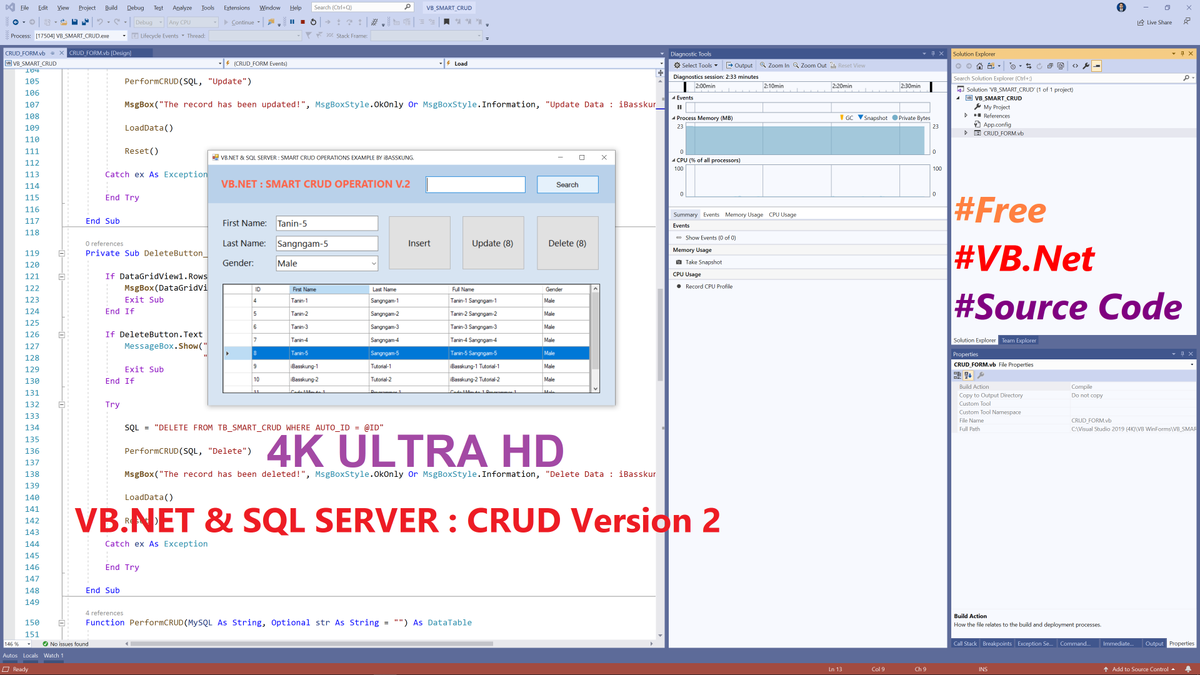The image size is (1200, 675).
Task: Click View Code icon in Solution Explorer
Action: [x=1075, y=66]
